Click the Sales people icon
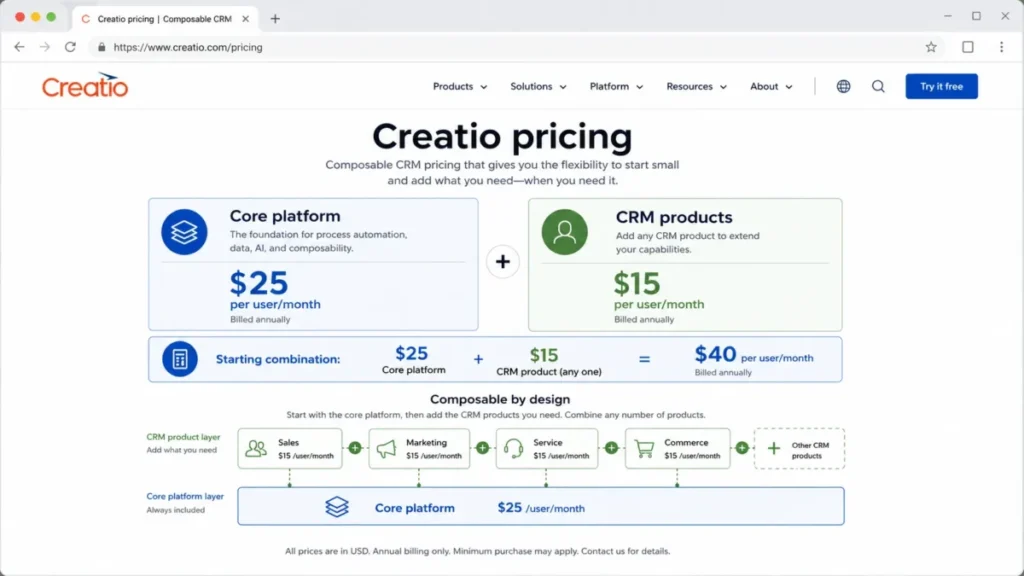1024x576 pixels. (x=256, y=449)
